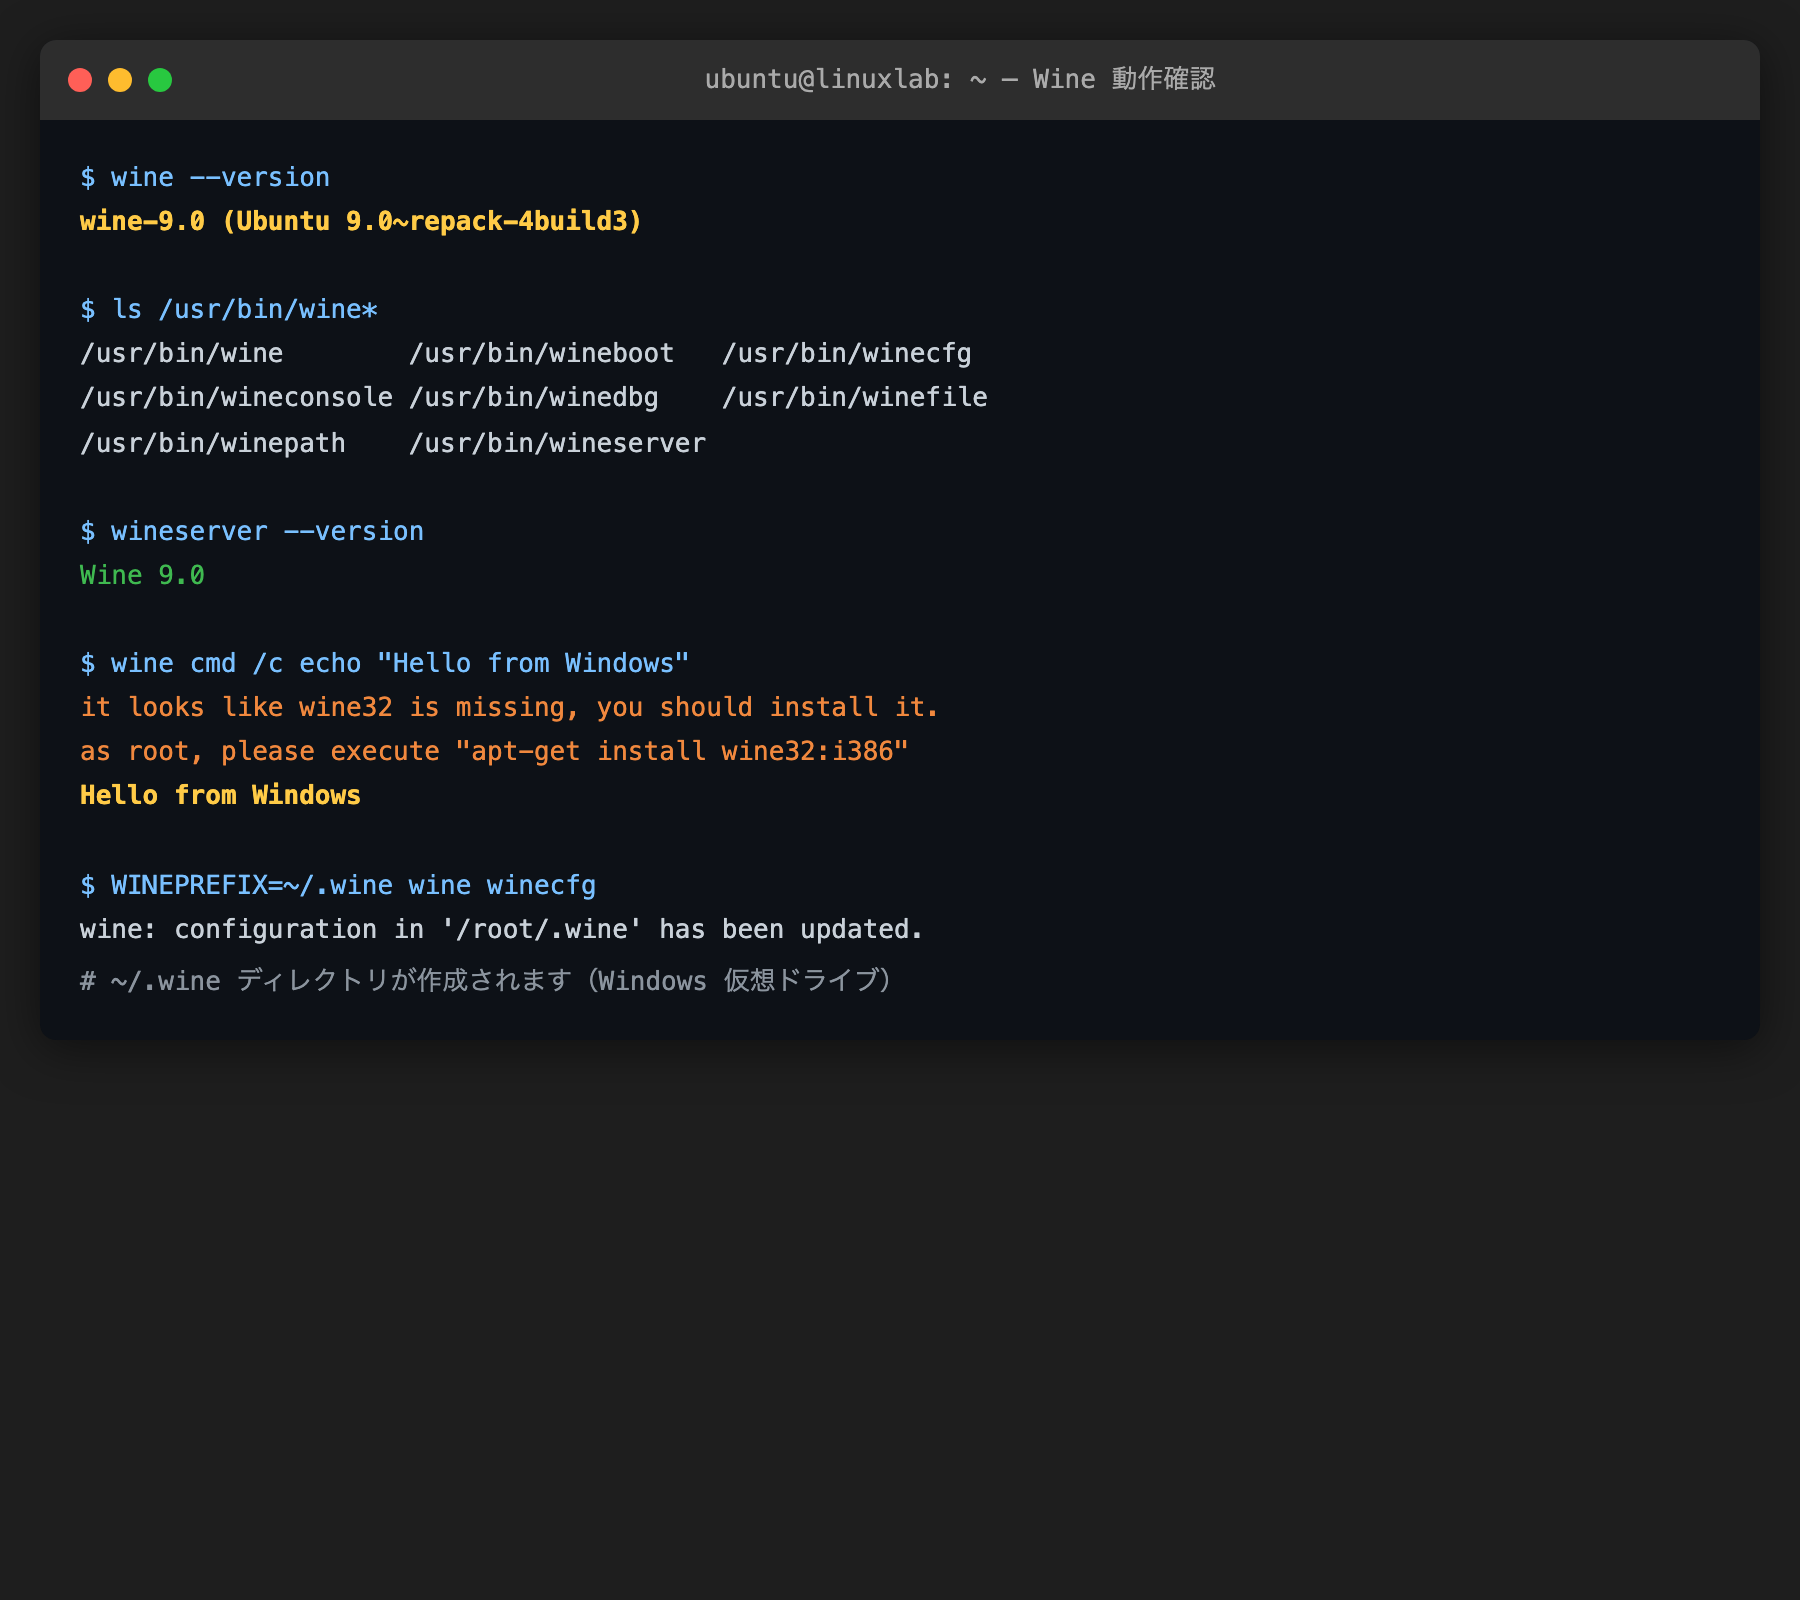This screenshot has height=1600, width=1800.
Task: Click the window title 'ubuntu@linuxlab: ~ — Wine 動作確認'
Action: pos(960,79)
